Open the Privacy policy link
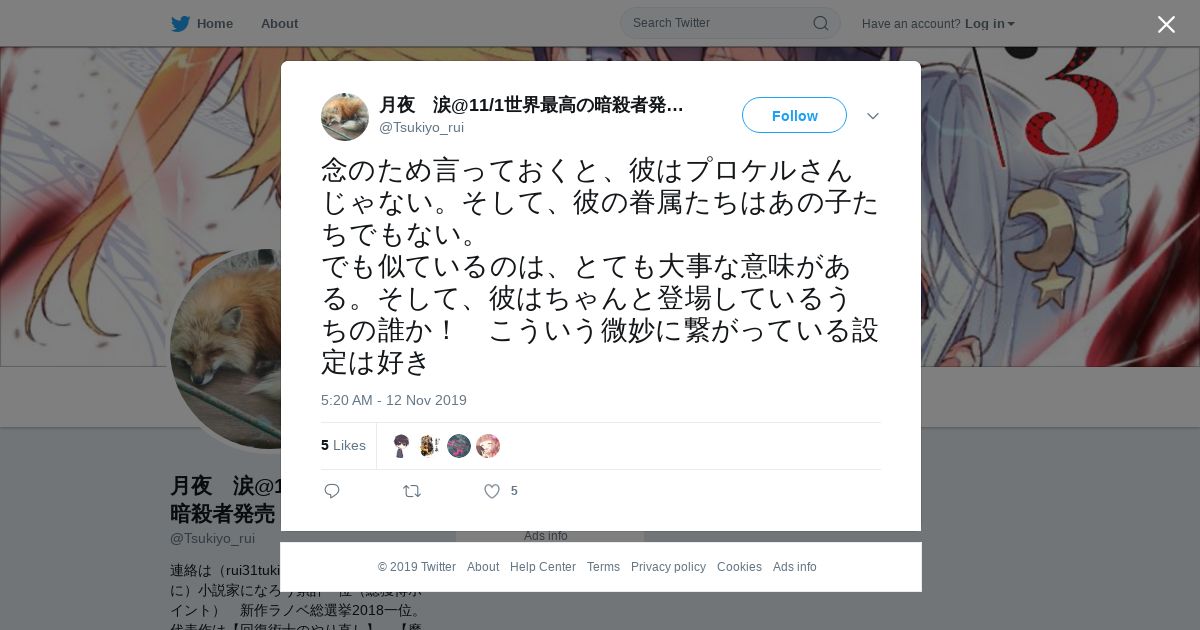This screenshot has height=630, width=1200. [x=668, y=567]
